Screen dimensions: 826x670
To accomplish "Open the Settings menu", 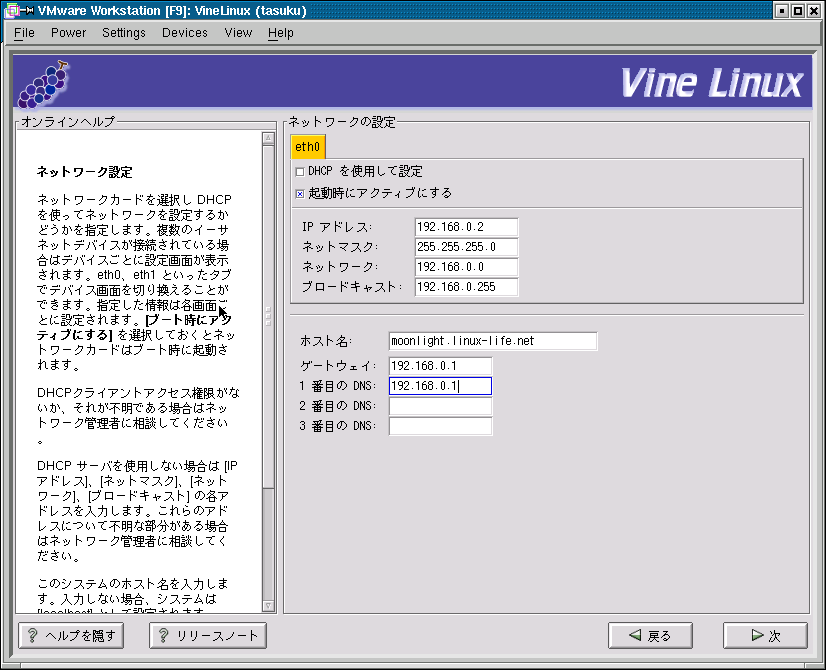I will [x=123, y=33].
